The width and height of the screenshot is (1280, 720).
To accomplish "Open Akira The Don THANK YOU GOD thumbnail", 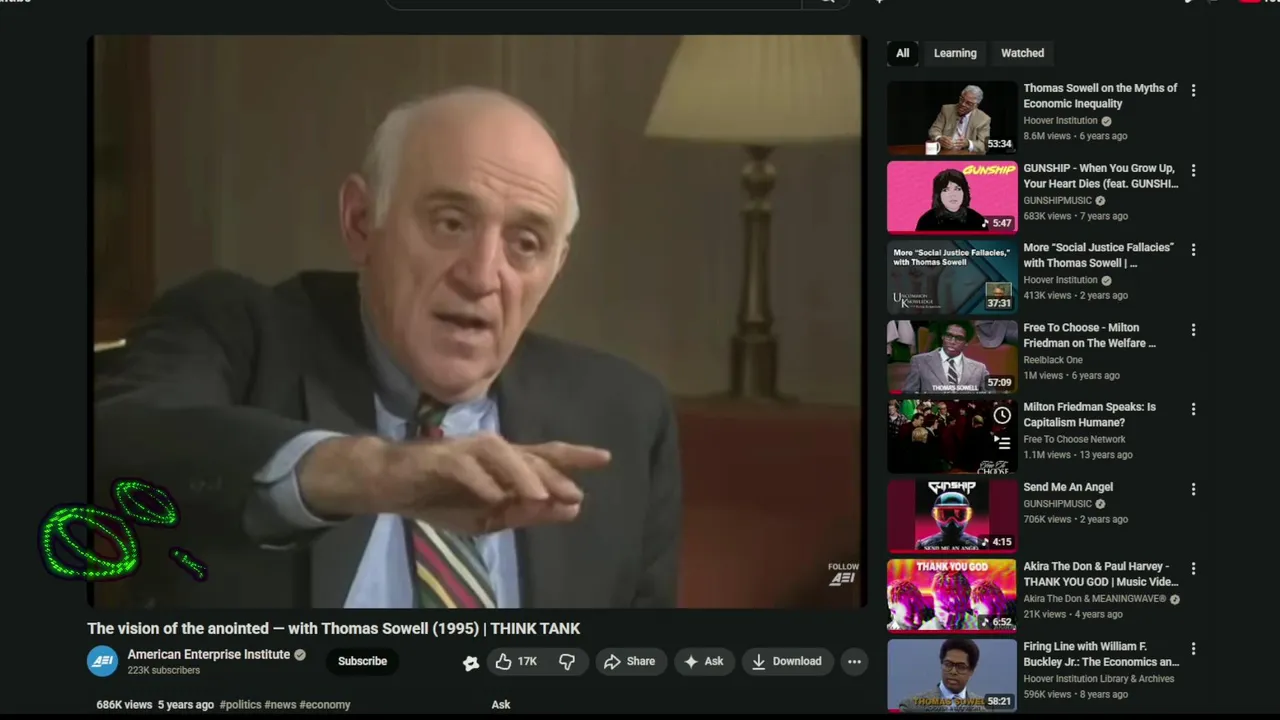I will pyautogui.click(x=952, y=595).
